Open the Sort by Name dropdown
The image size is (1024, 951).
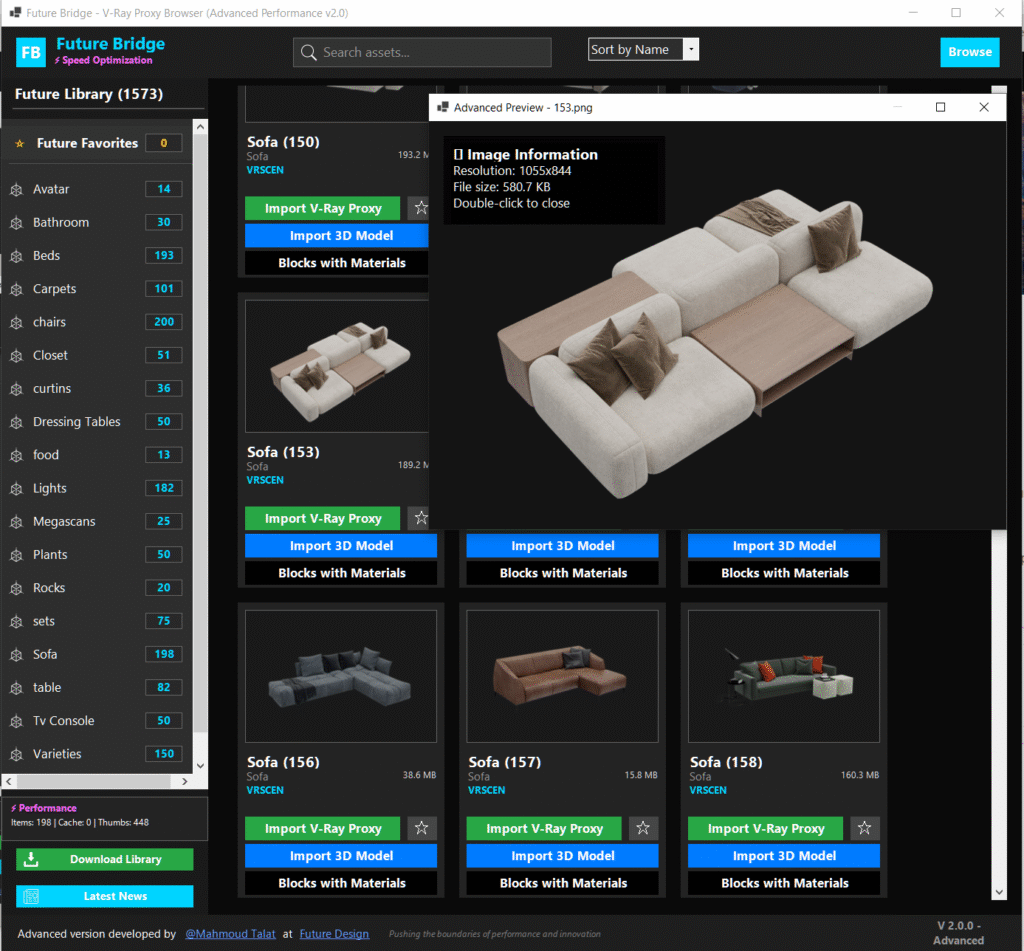[691, 50]
